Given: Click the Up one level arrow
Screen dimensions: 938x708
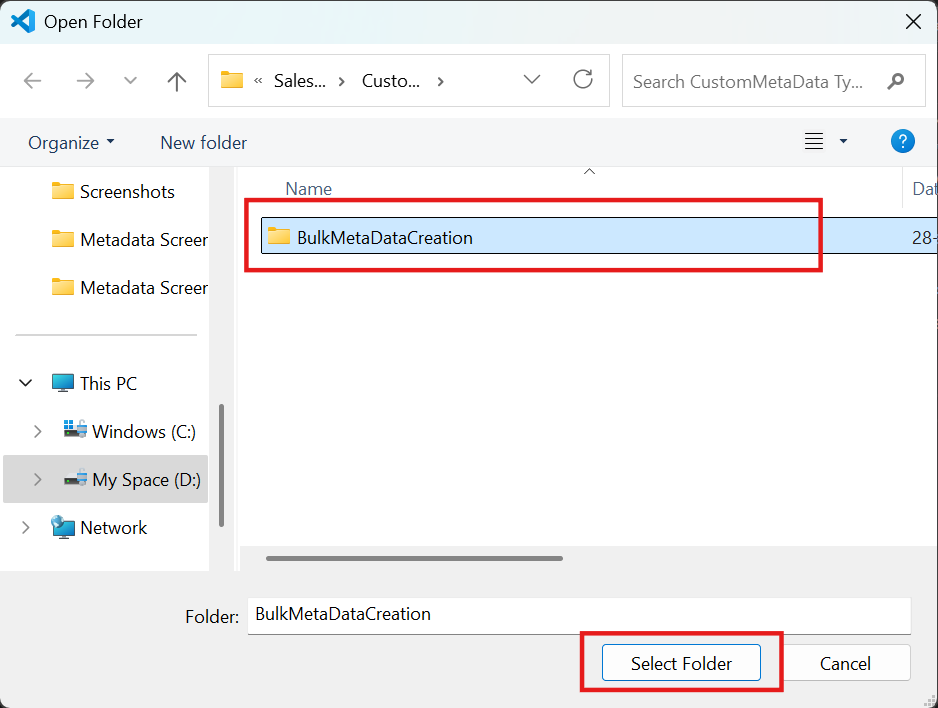Looking at the screenshot, I should (x=177, y=81).
